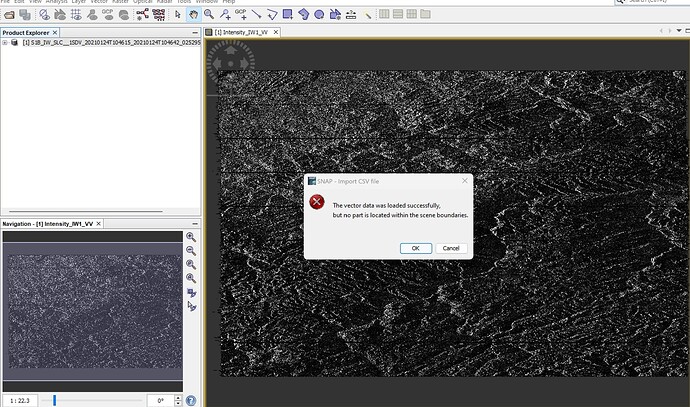The height and width of the screenshot is (407, 690).
Task: Minimize the Navigation panel
Action: 195,224
